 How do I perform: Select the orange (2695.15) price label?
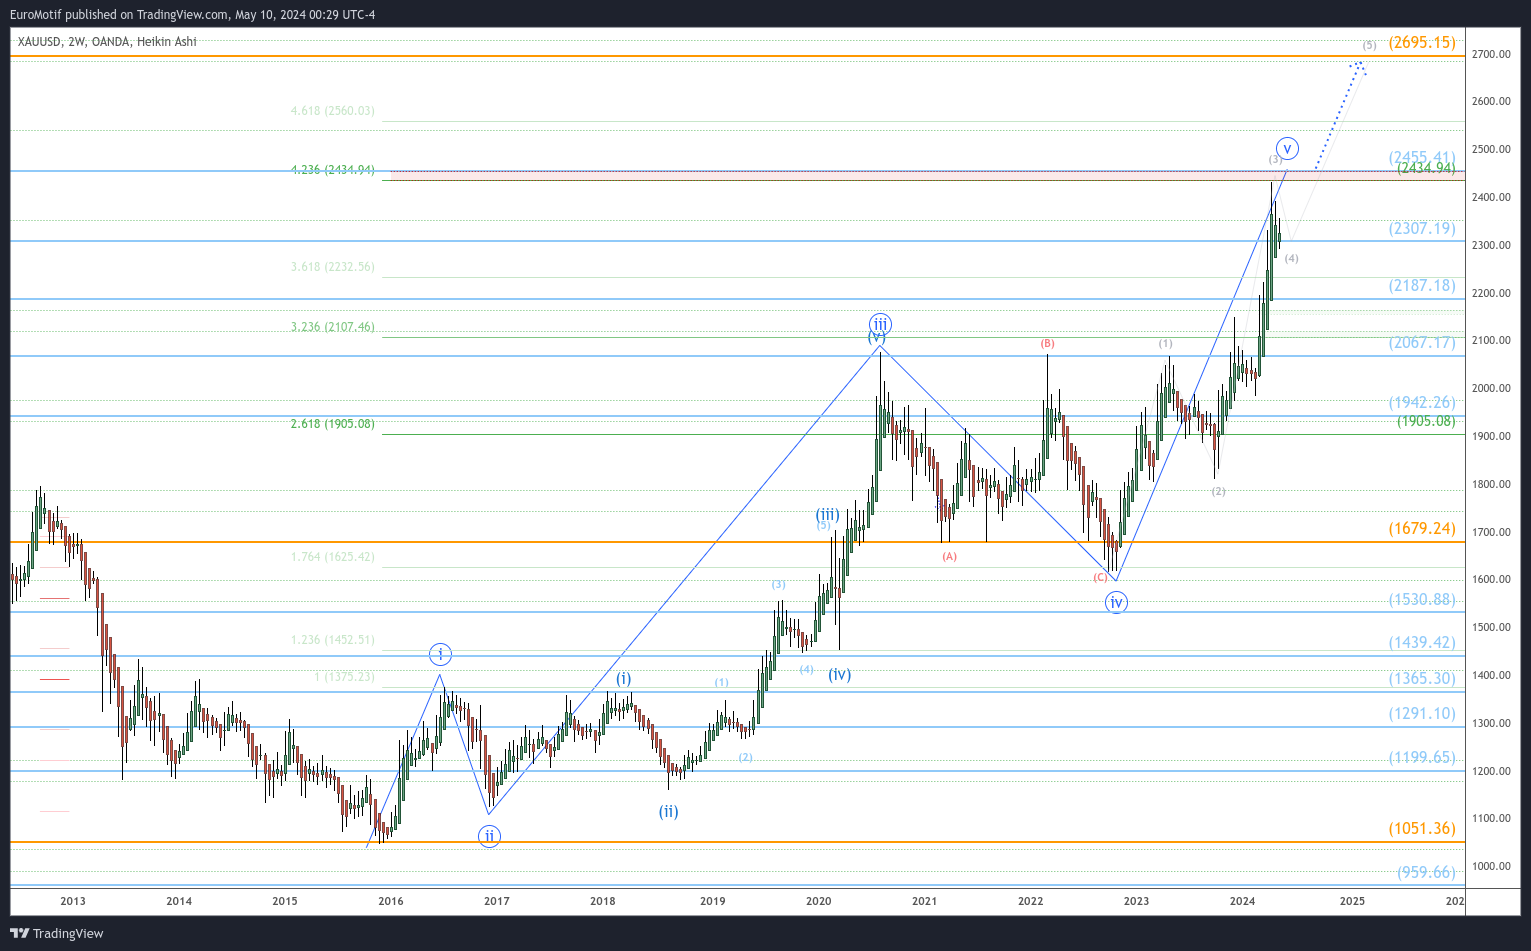1422,42
